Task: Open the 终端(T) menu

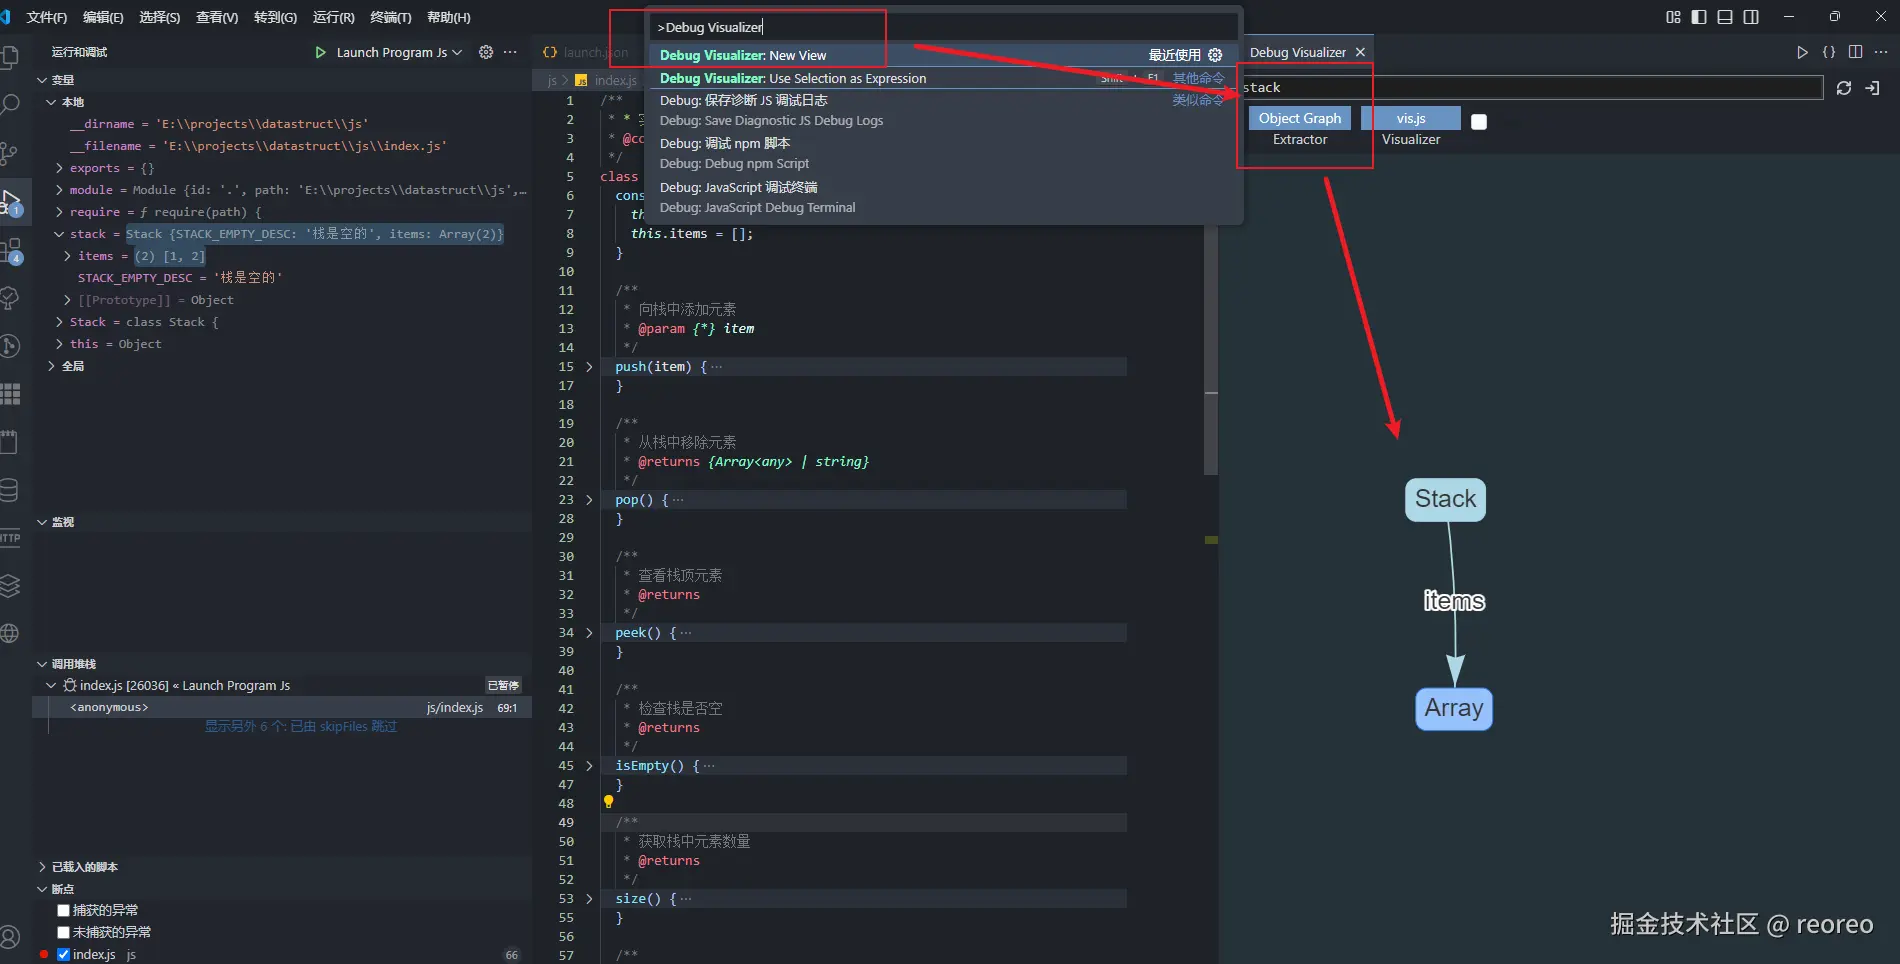Action: [391, 17]
